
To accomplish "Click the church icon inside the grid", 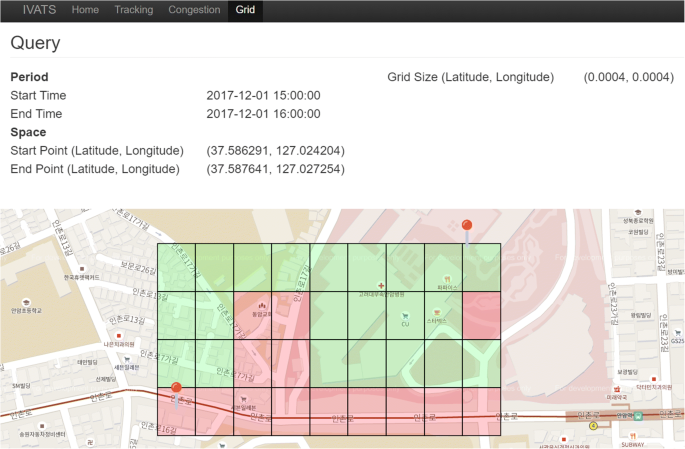I will point(262,303).
